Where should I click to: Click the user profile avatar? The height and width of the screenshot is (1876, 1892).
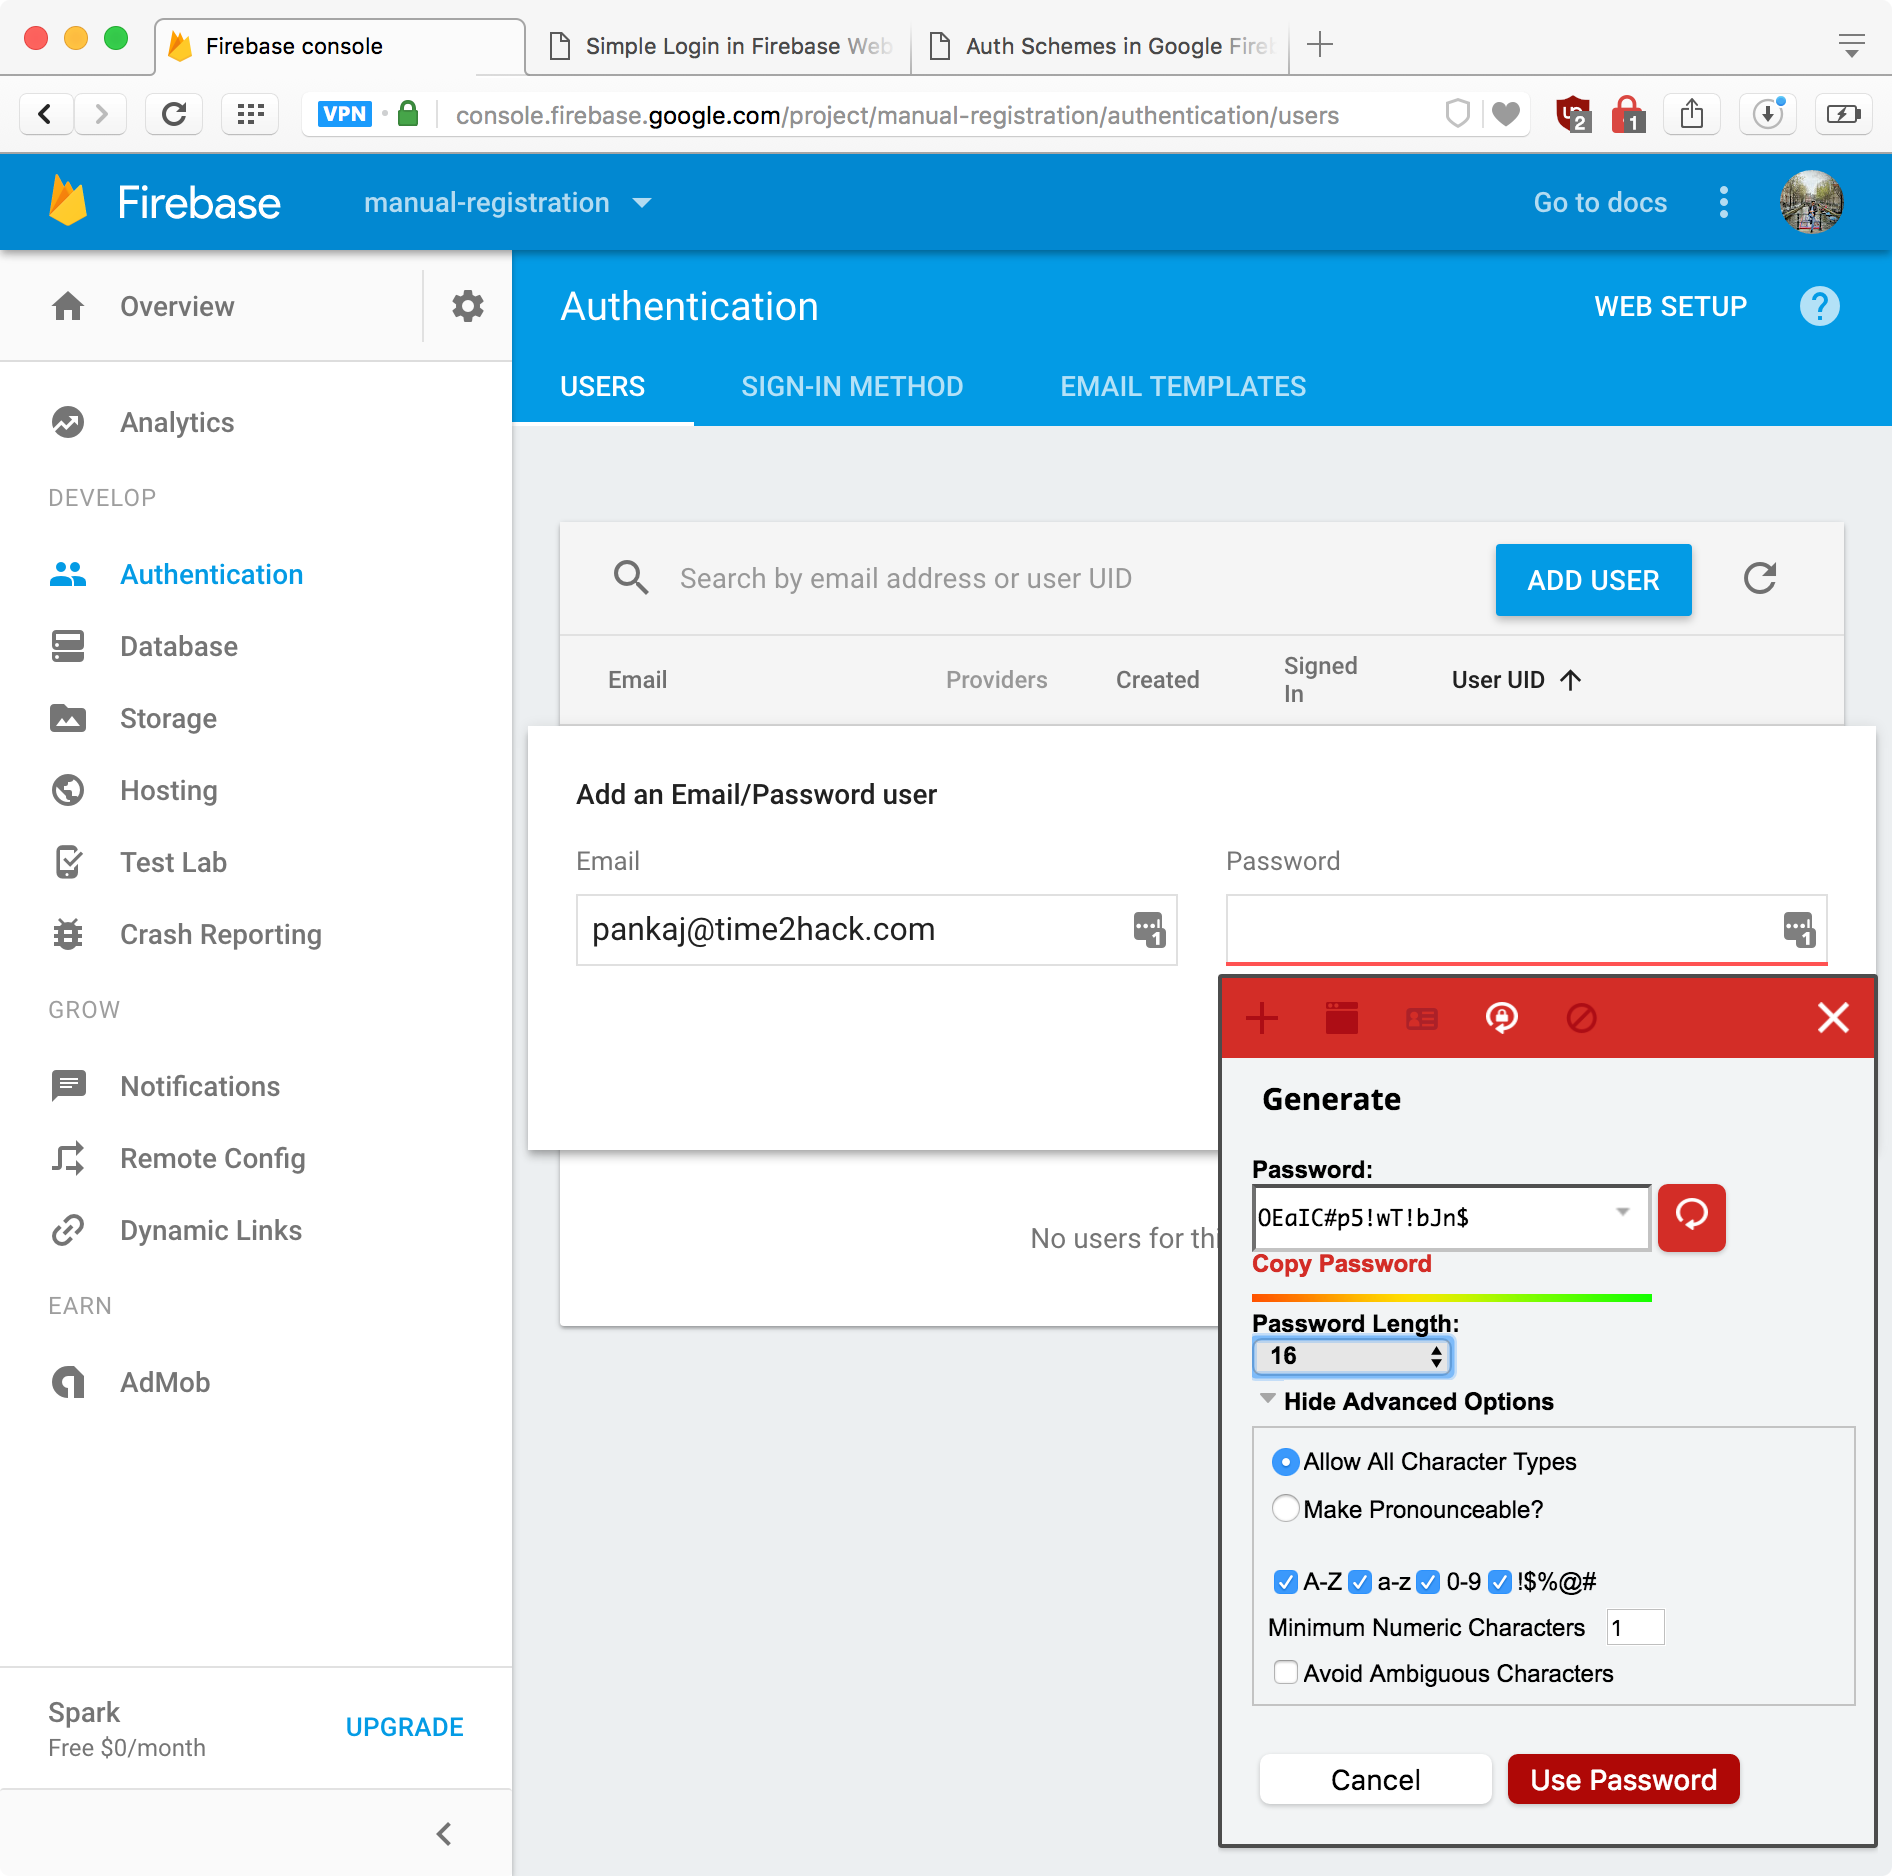coord(1811,202)
